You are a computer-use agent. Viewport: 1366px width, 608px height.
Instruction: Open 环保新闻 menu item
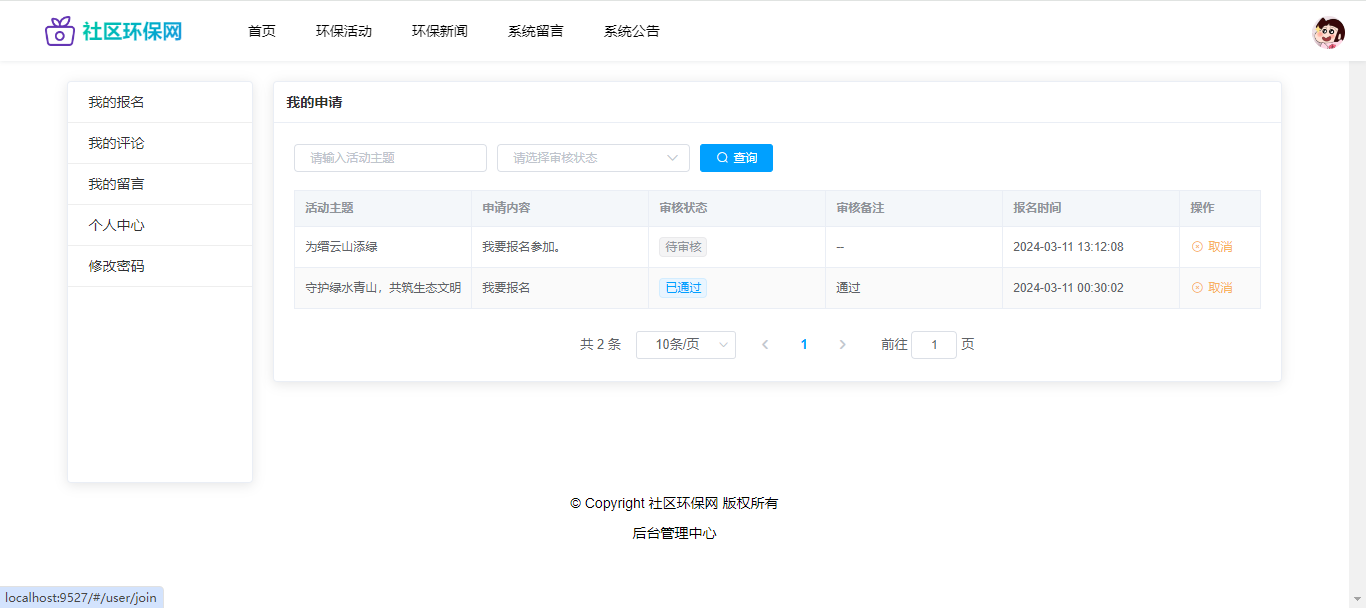(440, 31)
